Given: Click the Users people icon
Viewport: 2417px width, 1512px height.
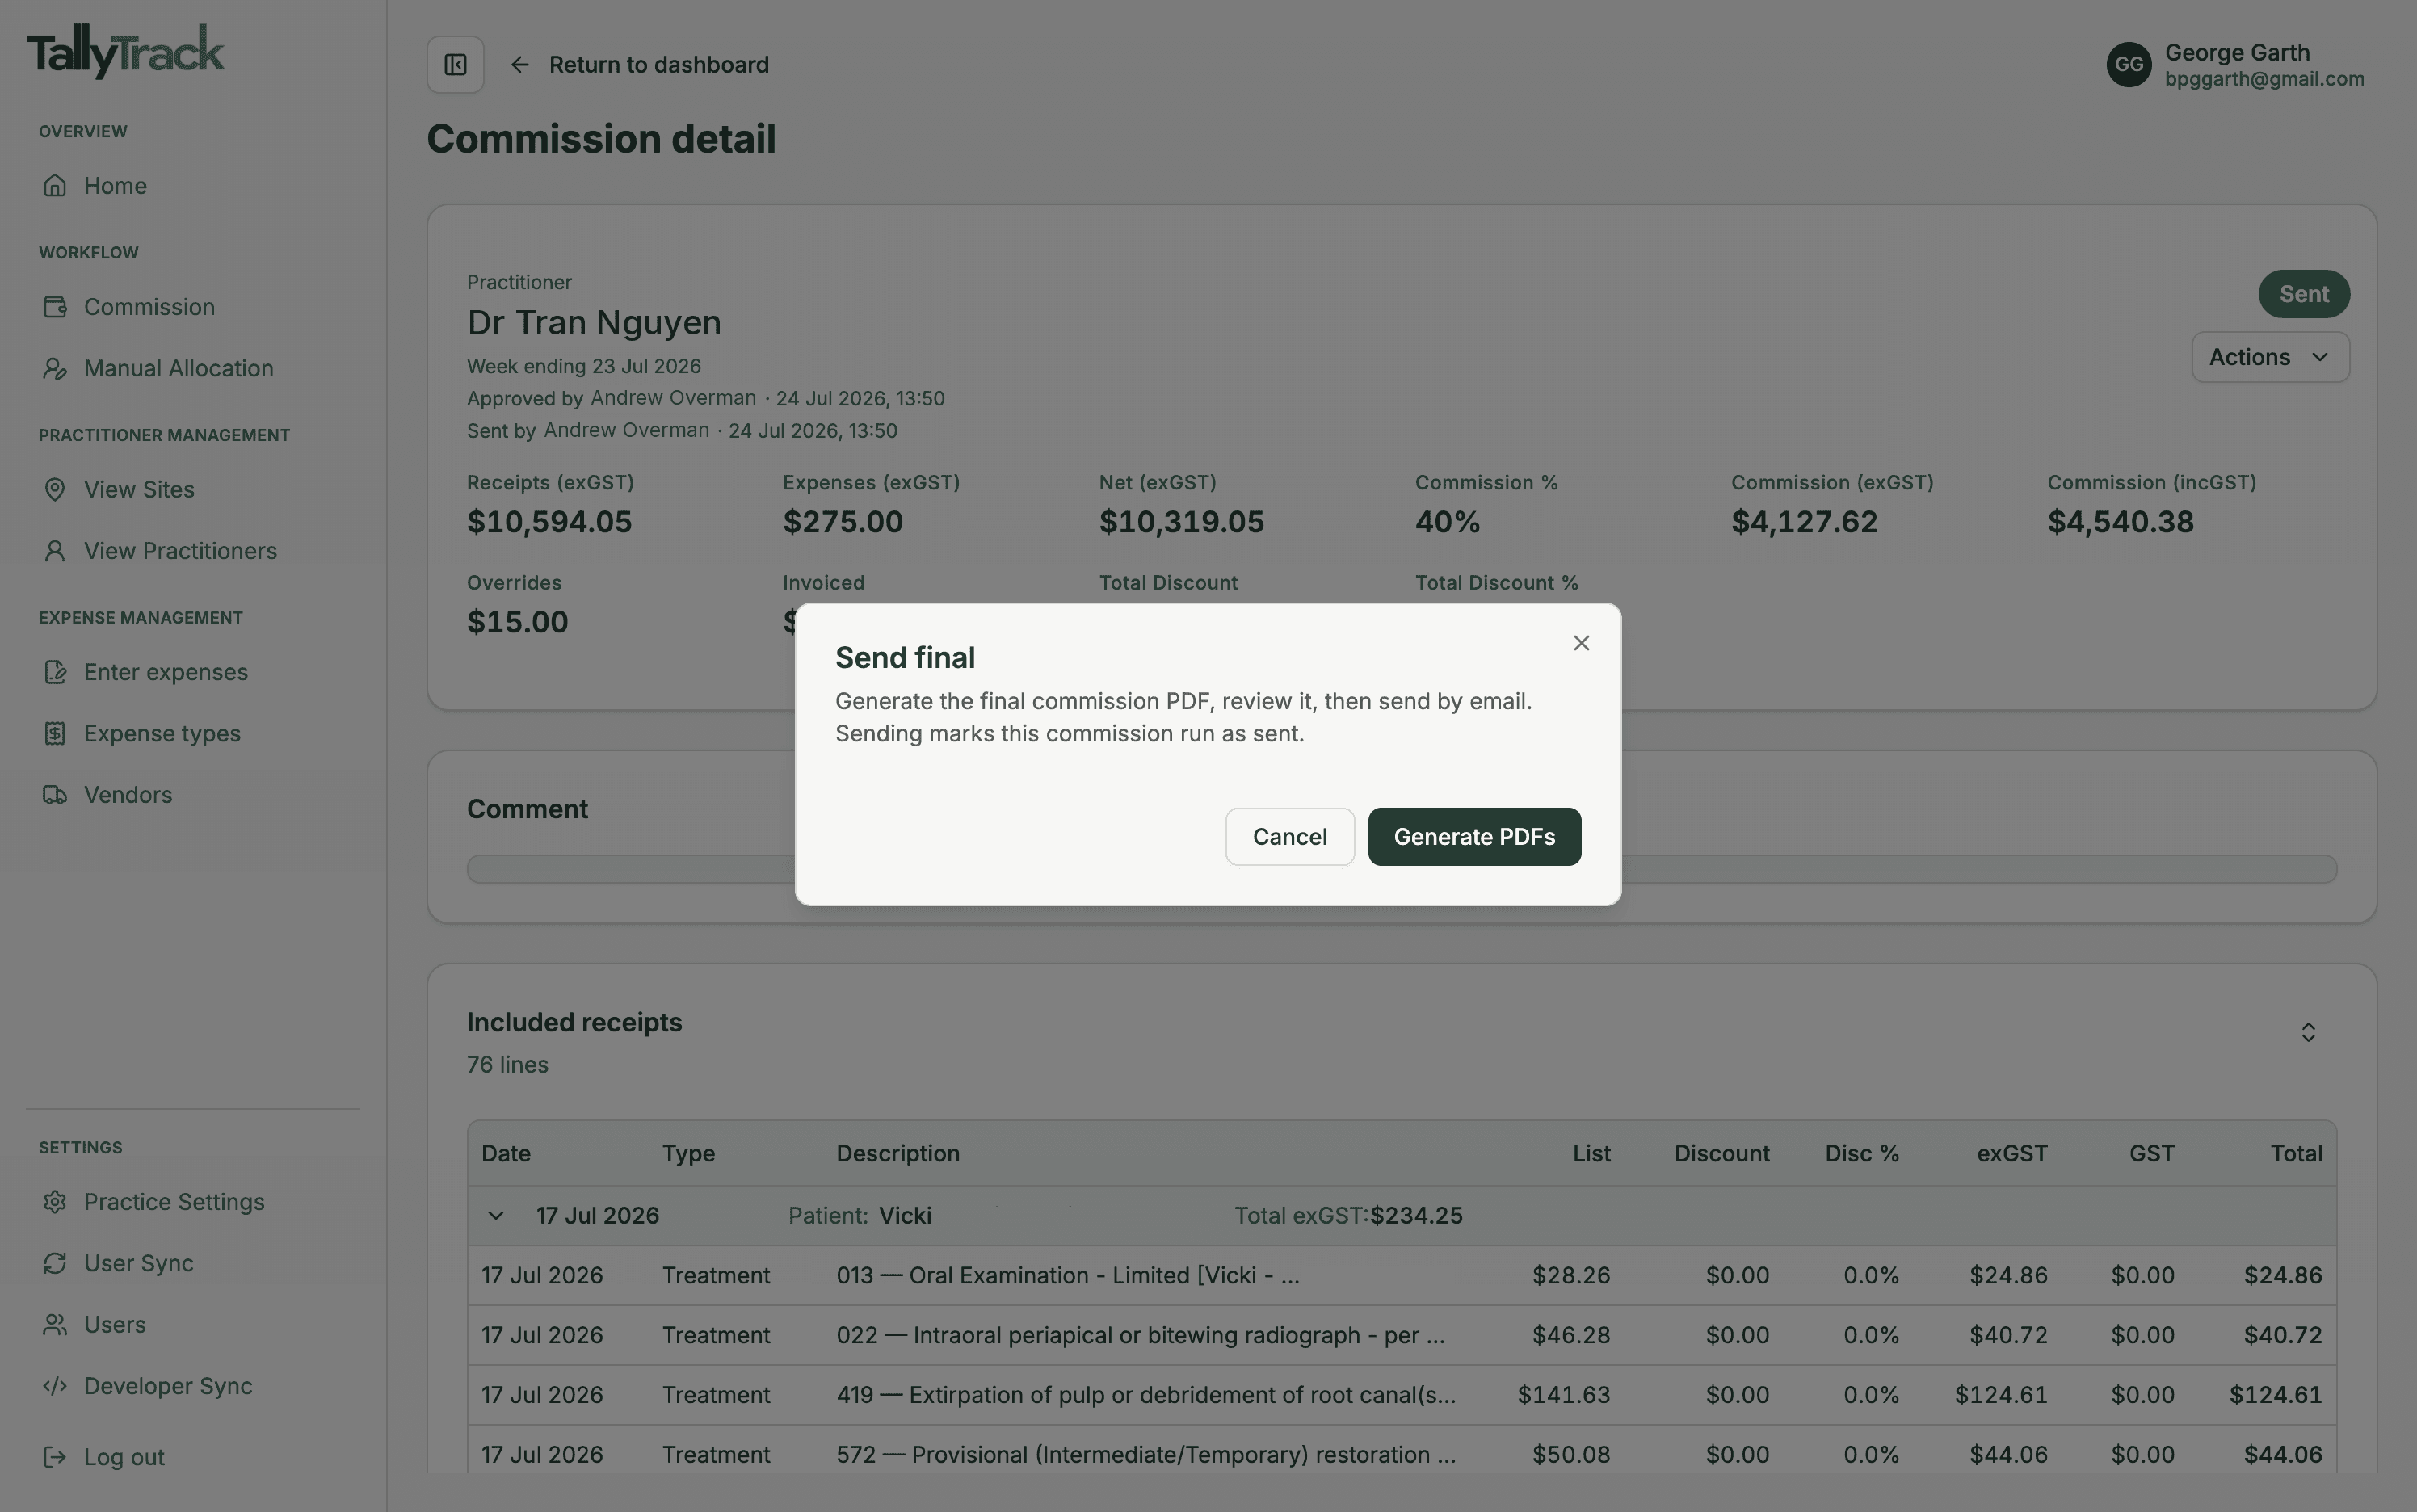Looking at the screenshot, I should point(55,1325).
